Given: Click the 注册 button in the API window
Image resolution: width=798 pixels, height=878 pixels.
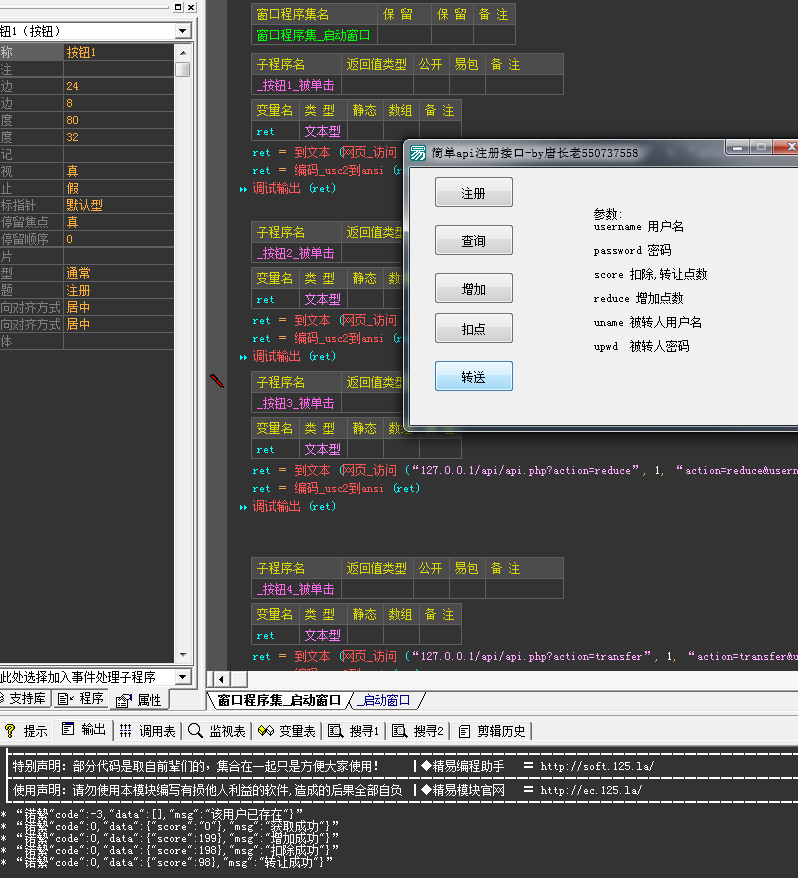Looking at the screenshot, I should click(x=473, y=193).
